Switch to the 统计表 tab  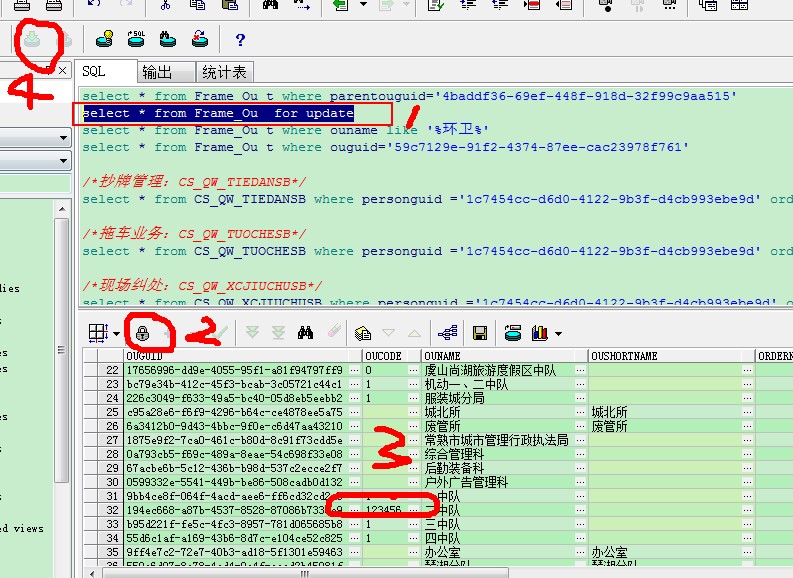224,72
